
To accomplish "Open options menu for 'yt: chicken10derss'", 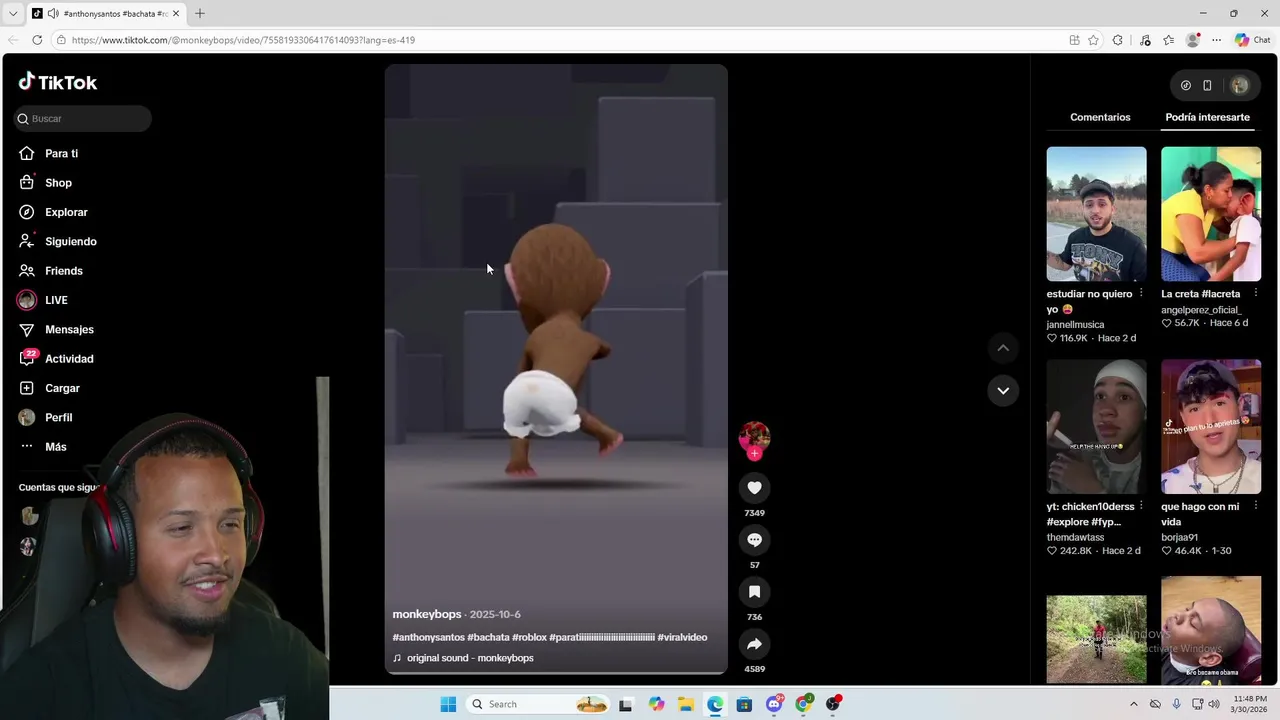I will [x=1141, y=506].
